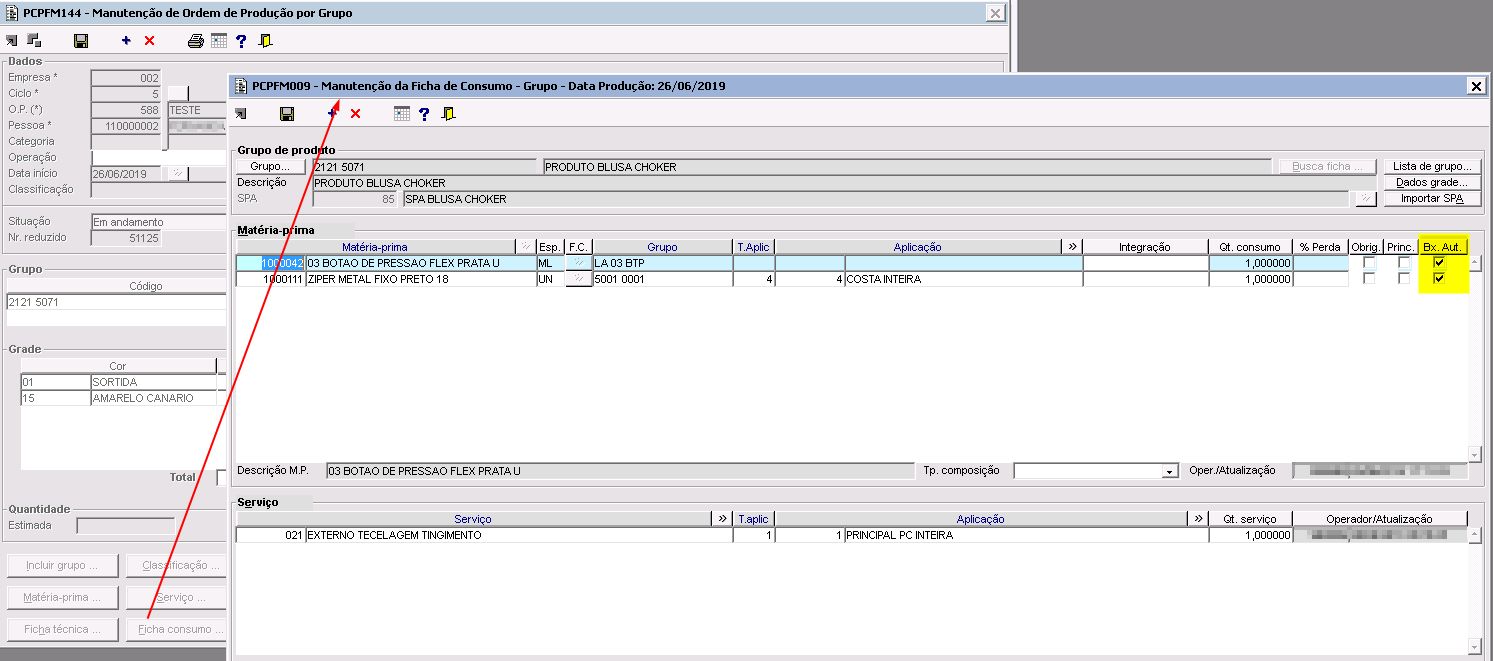Click the % Perda column header
This screenshot has height=661, width=1493.
(1320, 247)
